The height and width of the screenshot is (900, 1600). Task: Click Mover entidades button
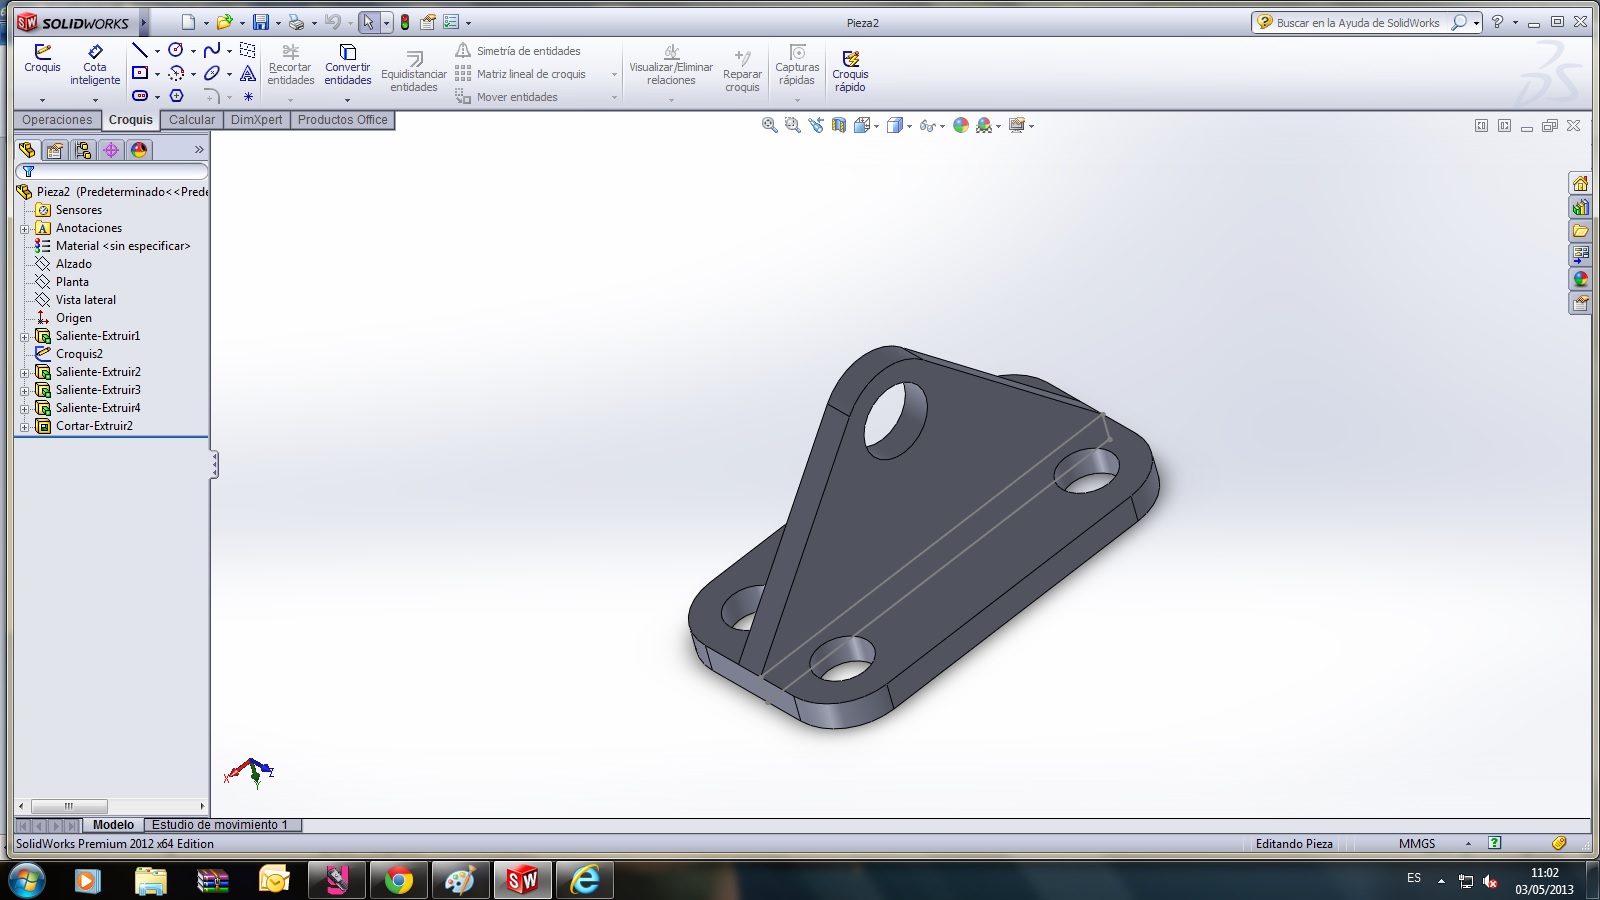[x=507, y=97]
